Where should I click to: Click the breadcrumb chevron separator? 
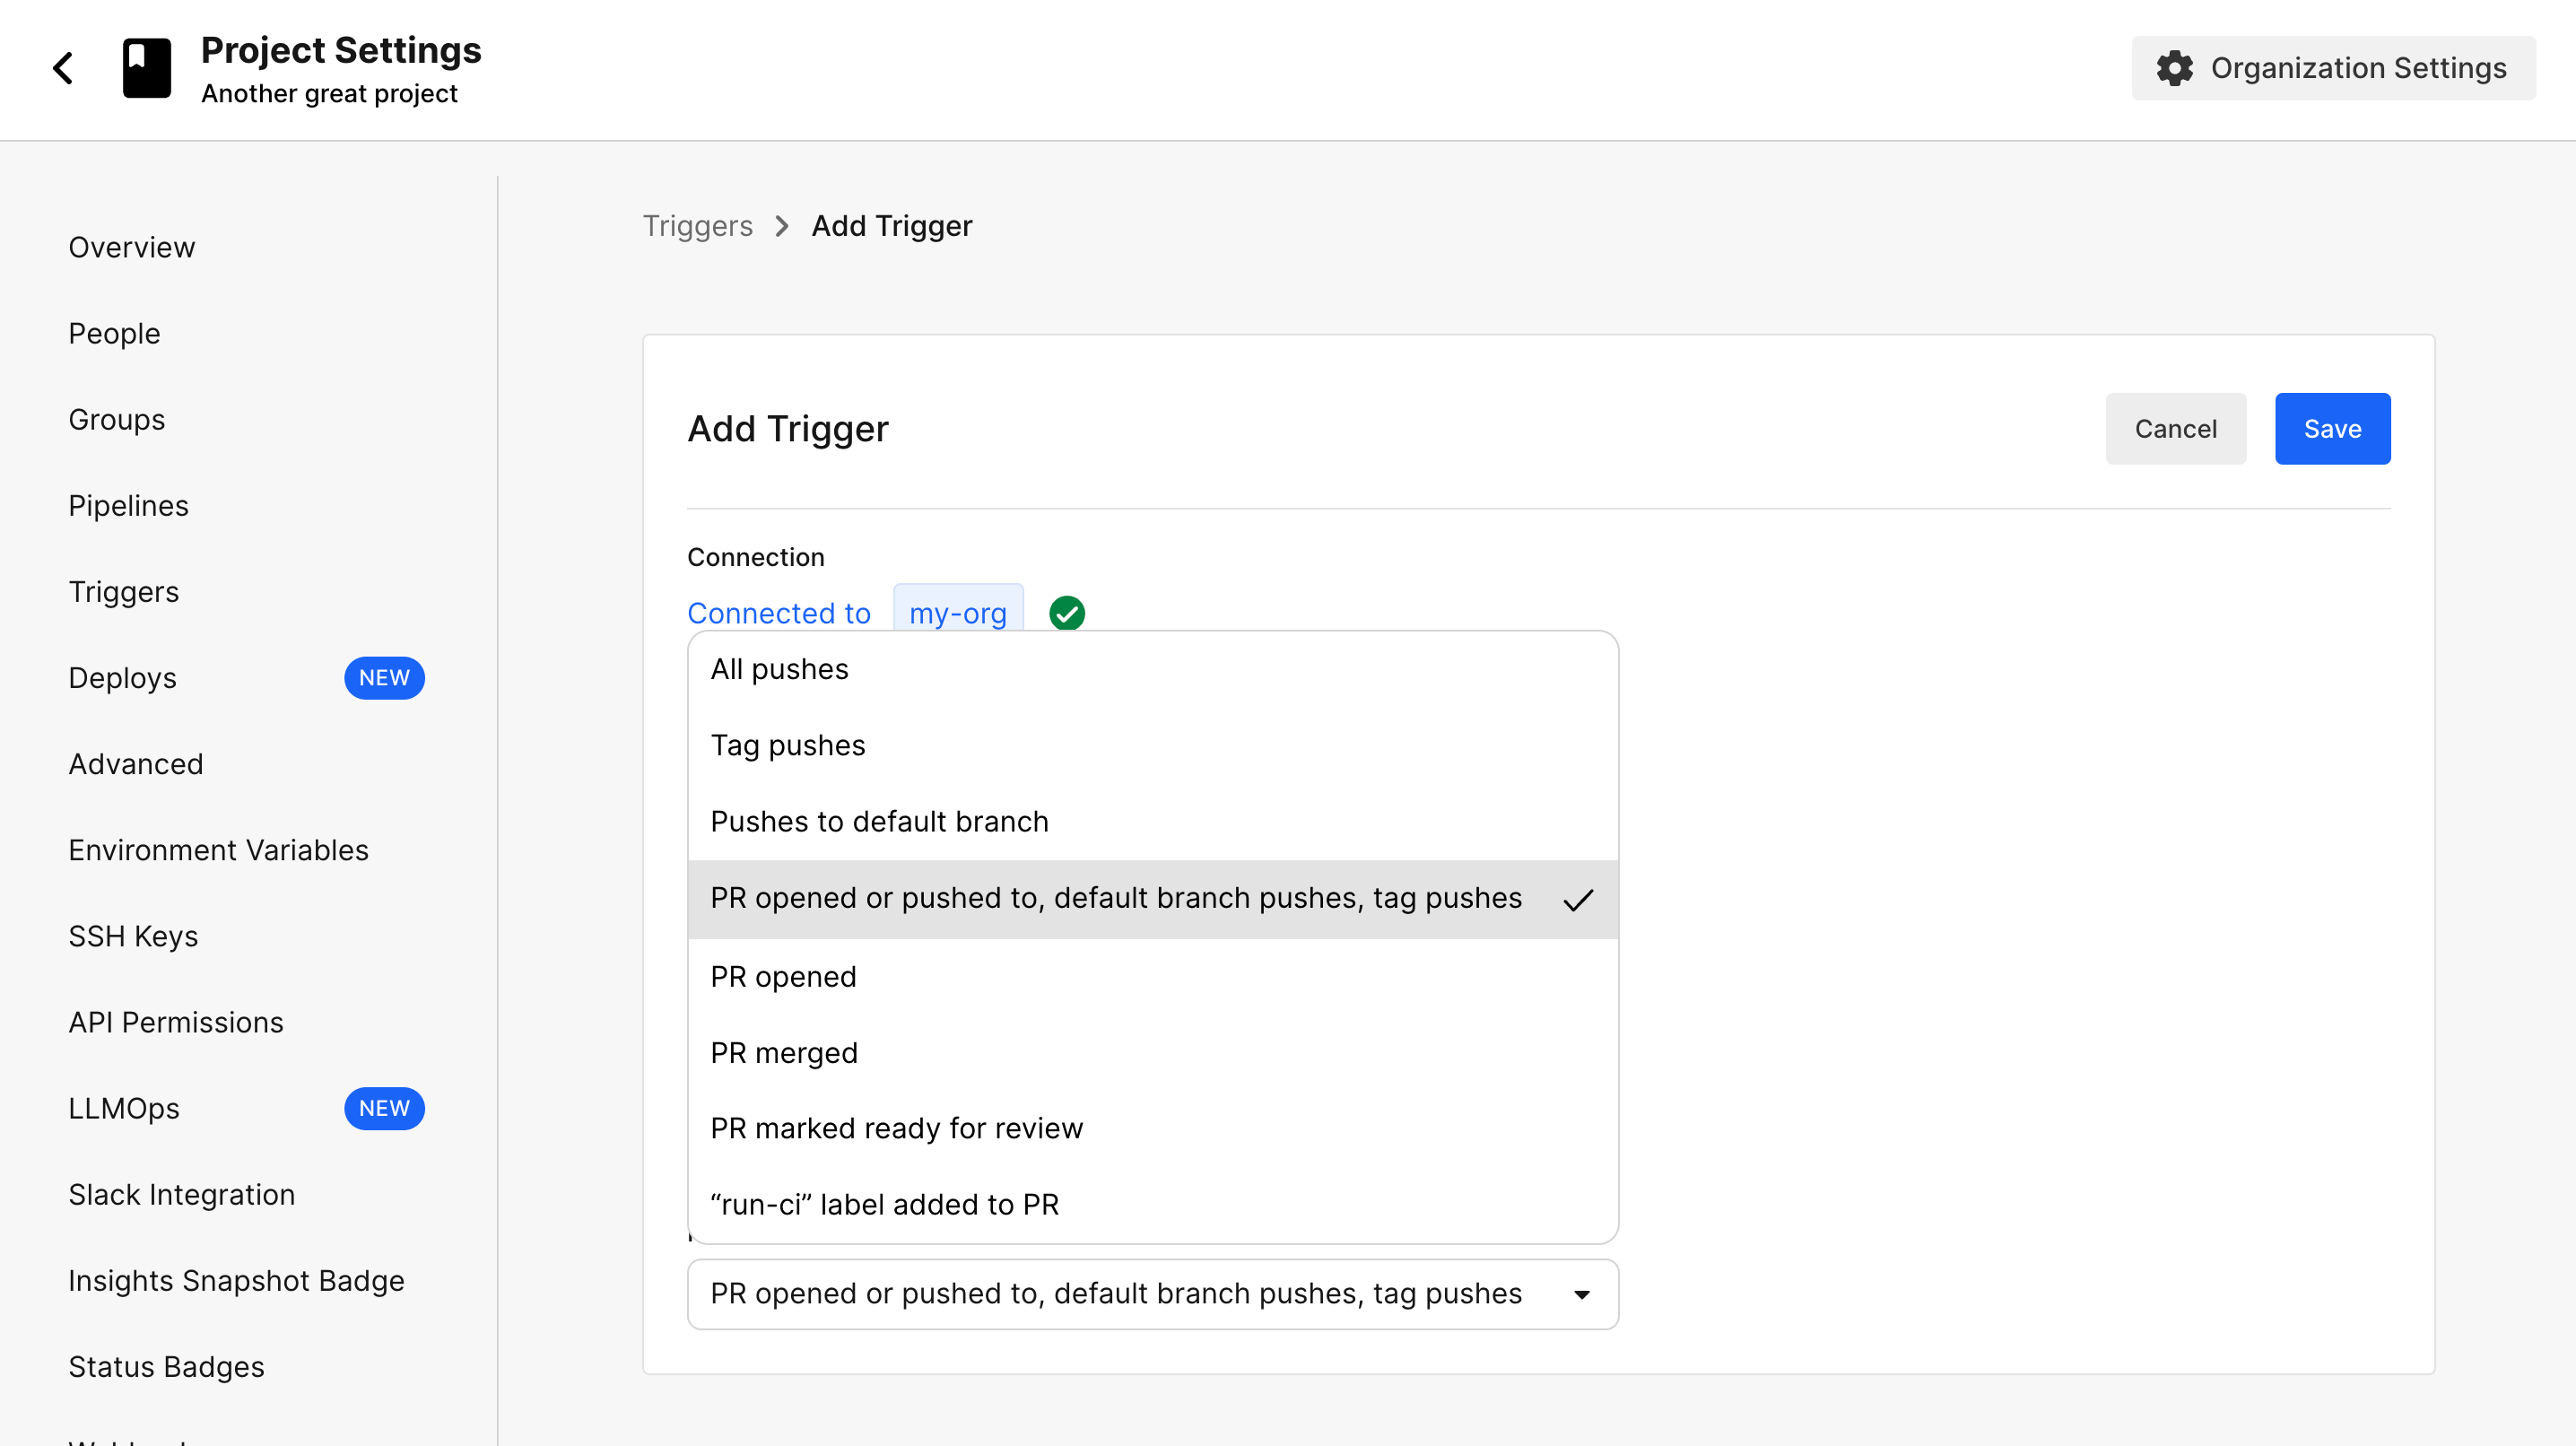pos(782,226)
